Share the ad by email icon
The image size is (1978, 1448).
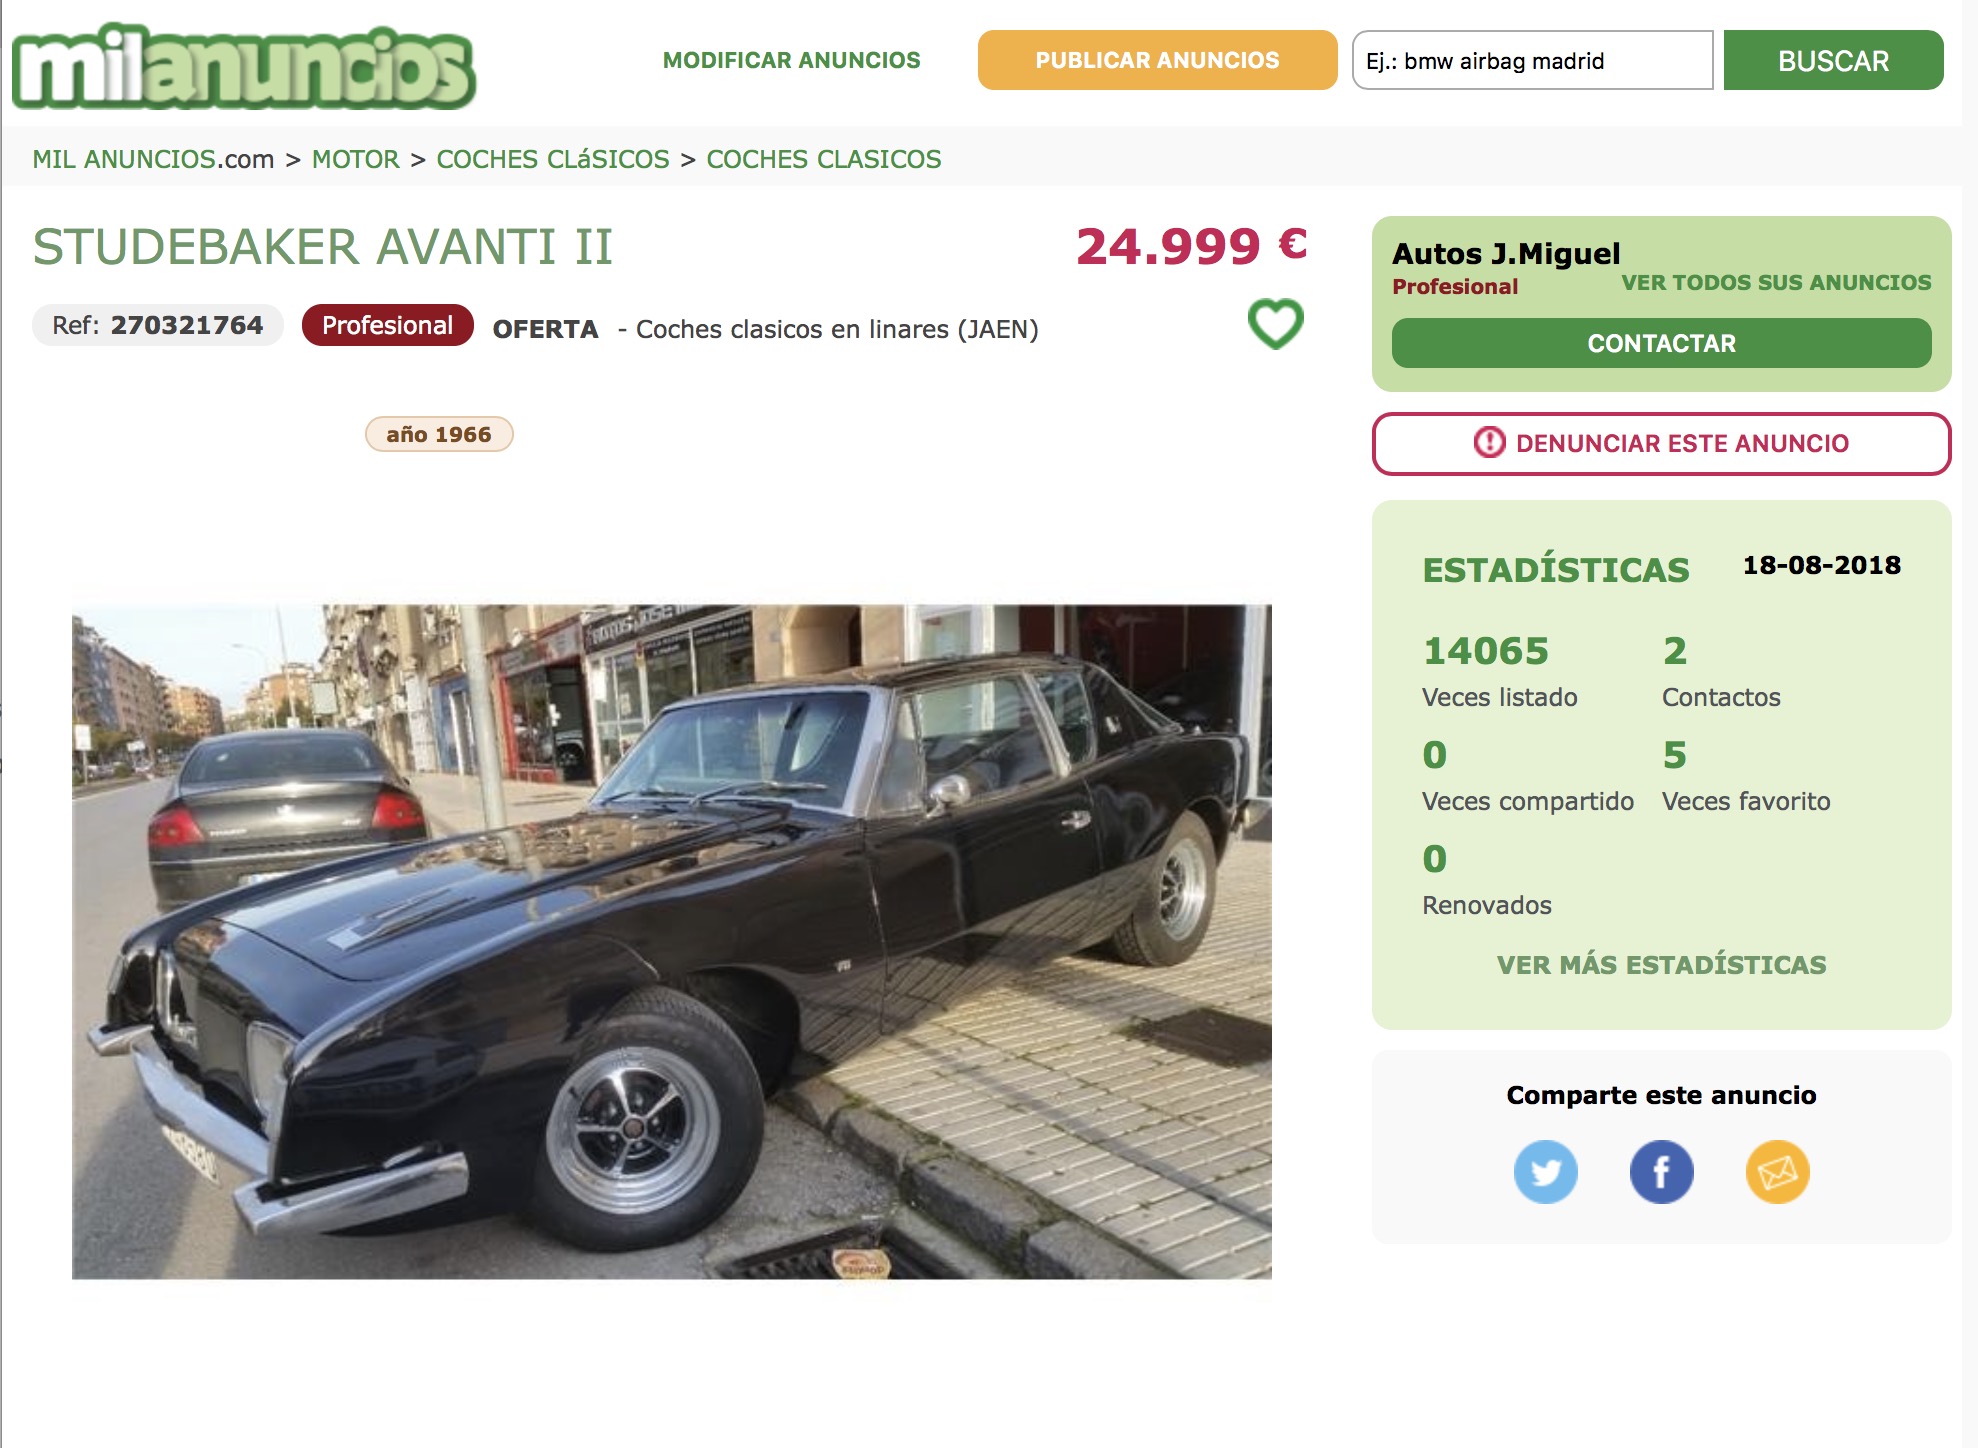point(1777,1171)
